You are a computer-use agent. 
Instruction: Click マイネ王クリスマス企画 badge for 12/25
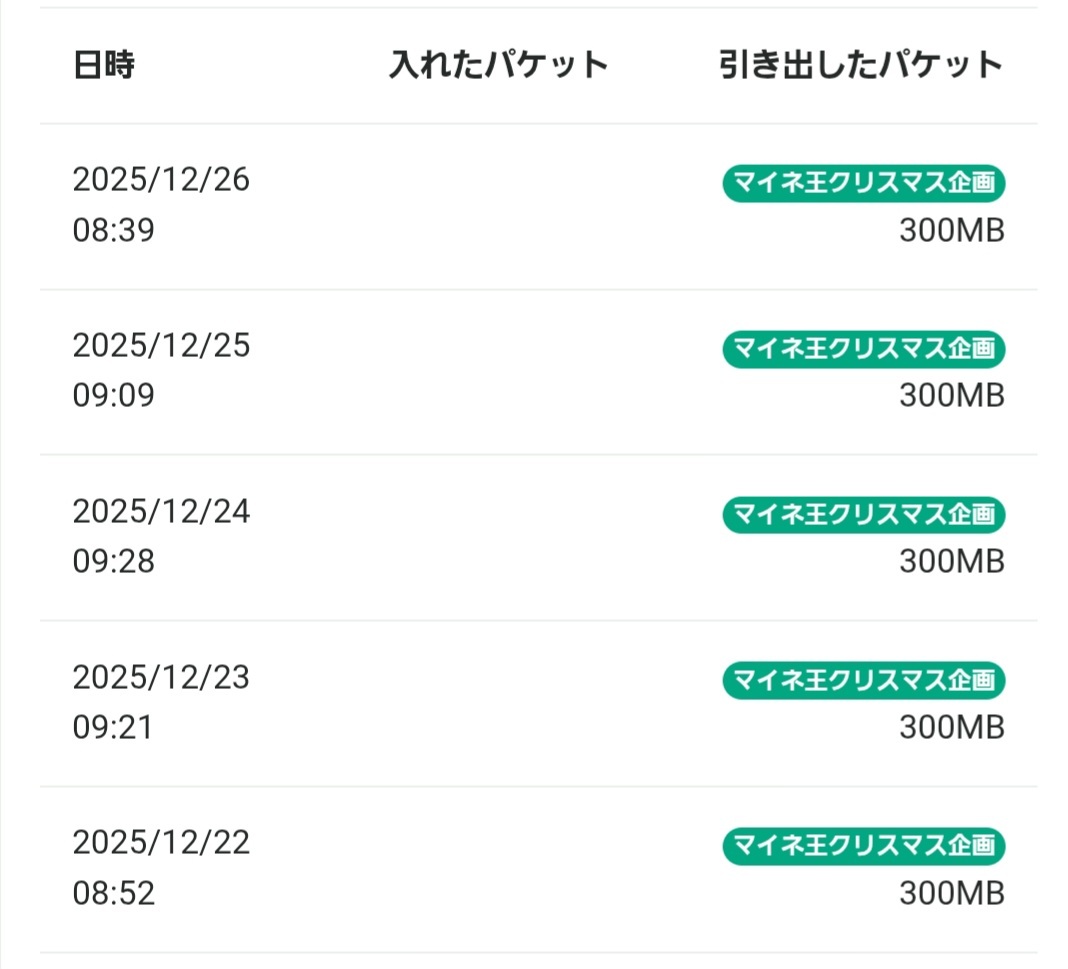(x=863, y=349)
